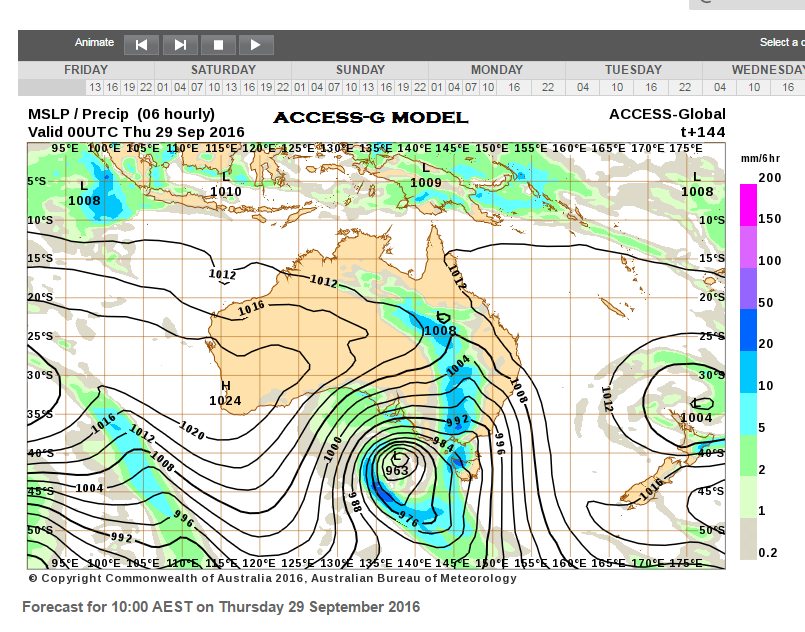The width and height of the screenshot is (805, 632).
Task: Select the Tuesday 22 hour marker
Action: tap(685, 87)
